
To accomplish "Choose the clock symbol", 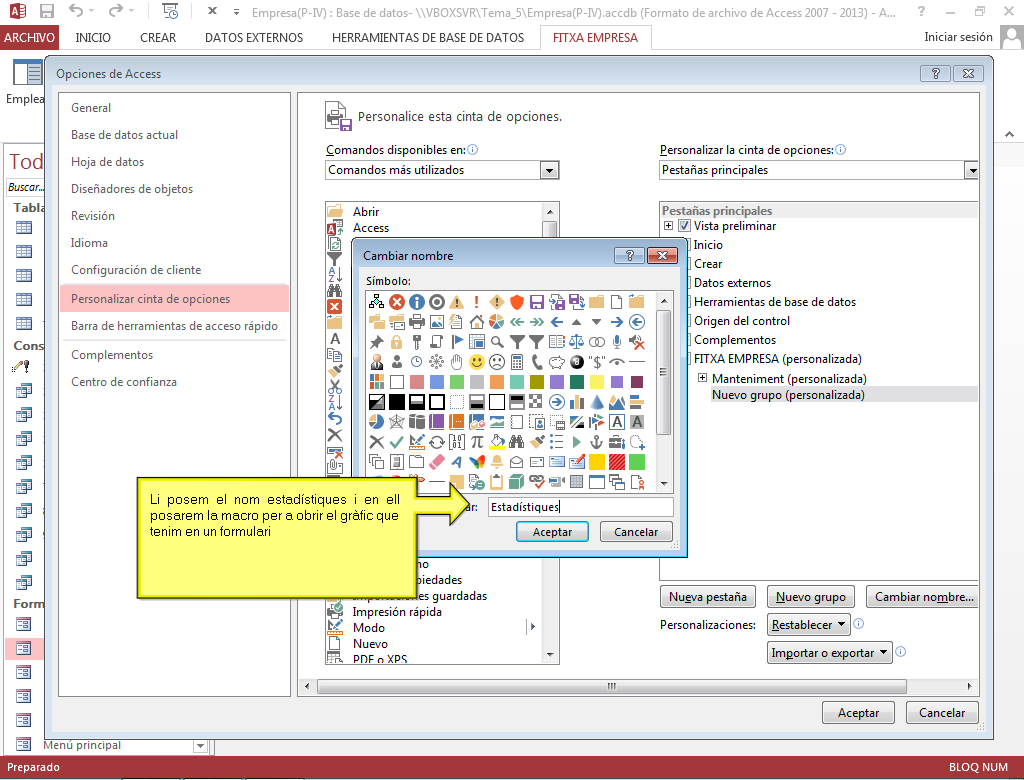I will coord(417,362).
